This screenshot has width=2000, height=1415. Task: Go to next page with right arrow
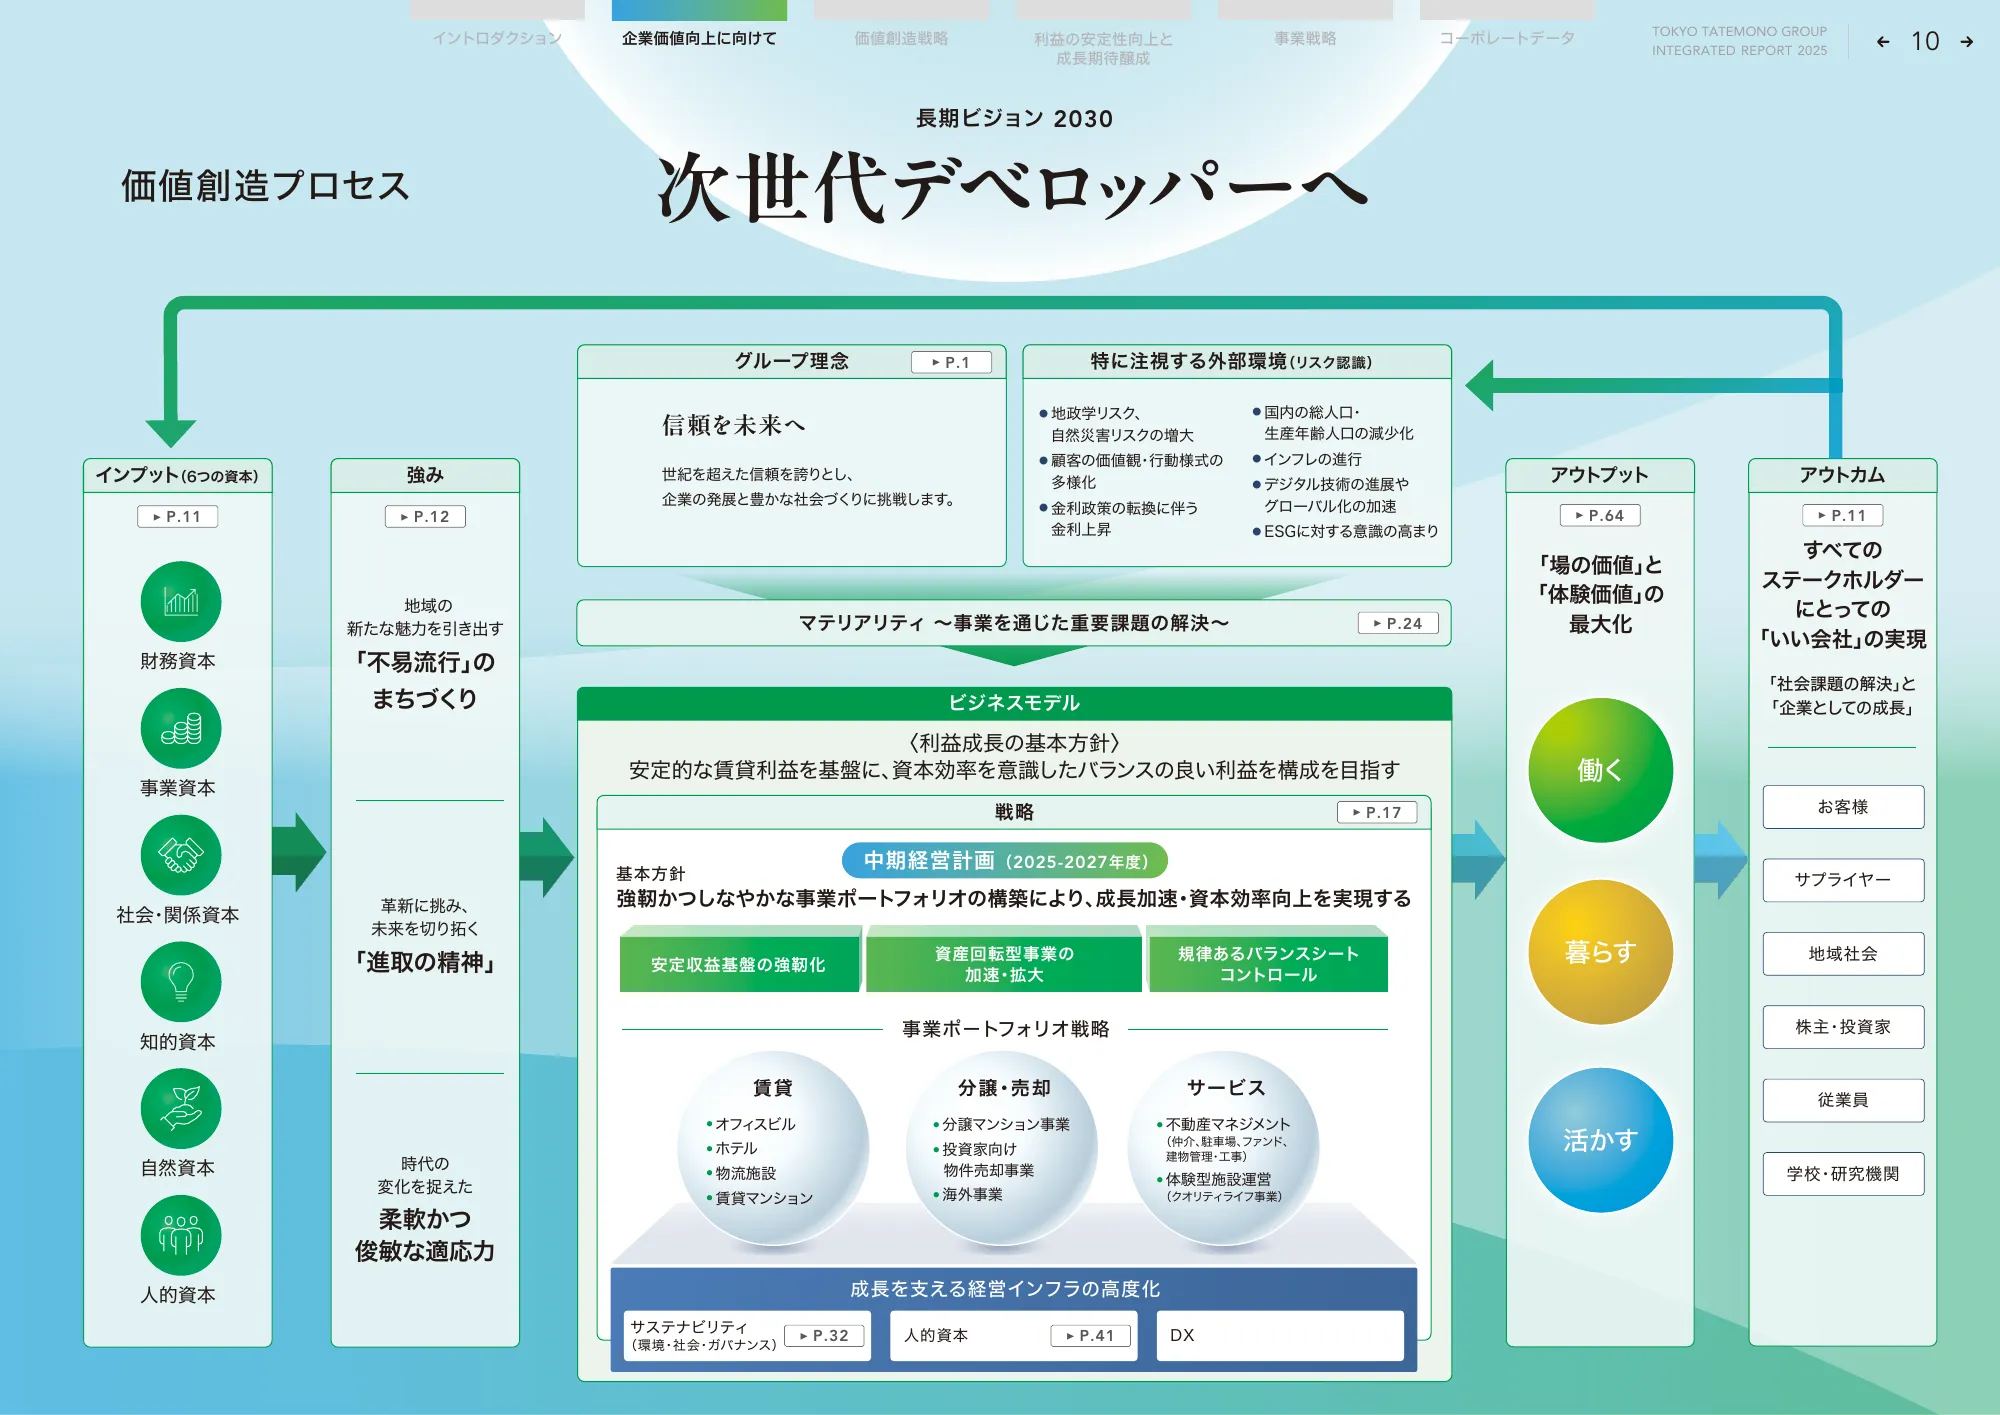[1966, 42]
